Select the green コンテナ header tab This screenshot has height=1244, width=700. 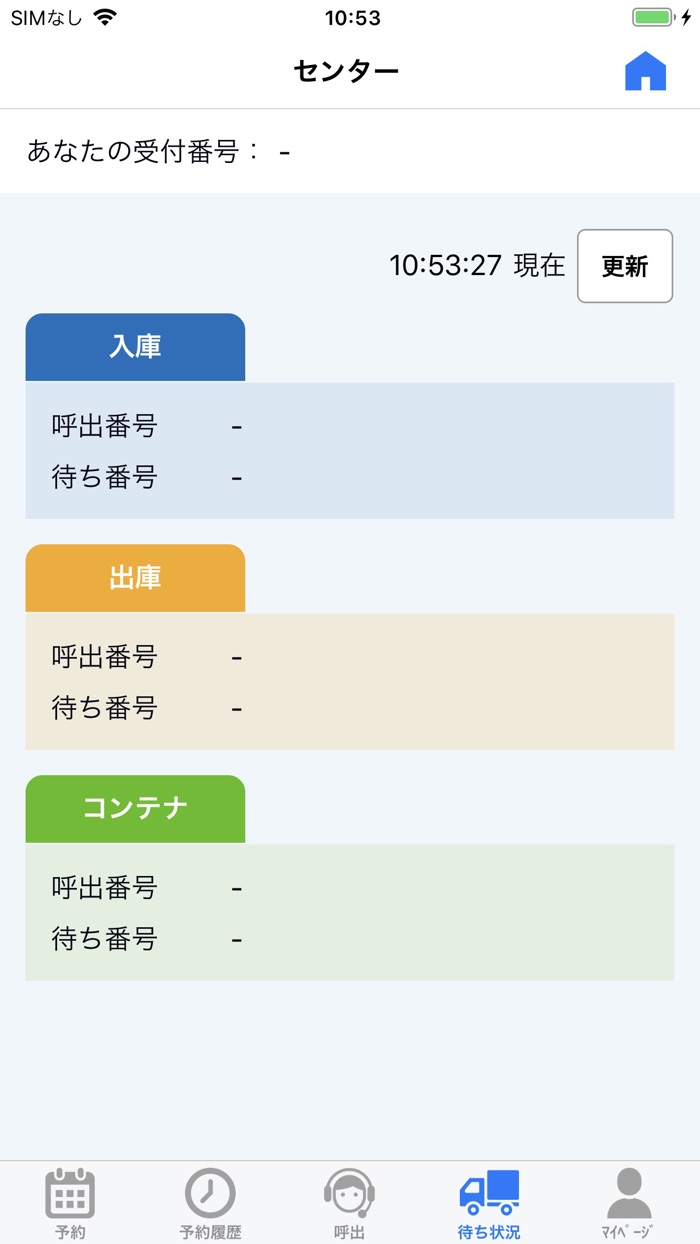tap(135, 808)
